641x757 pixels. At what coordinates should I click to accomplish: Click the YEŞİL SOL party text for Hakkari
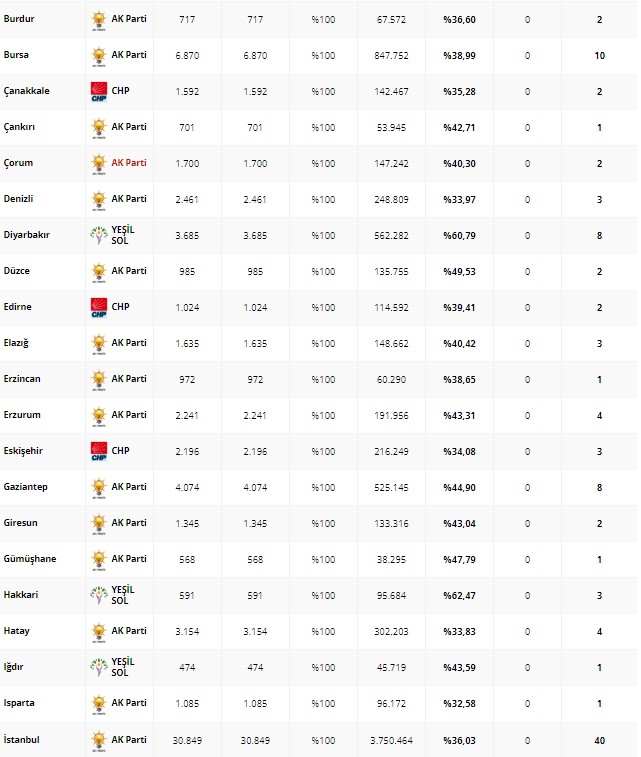tap(124, 595)
